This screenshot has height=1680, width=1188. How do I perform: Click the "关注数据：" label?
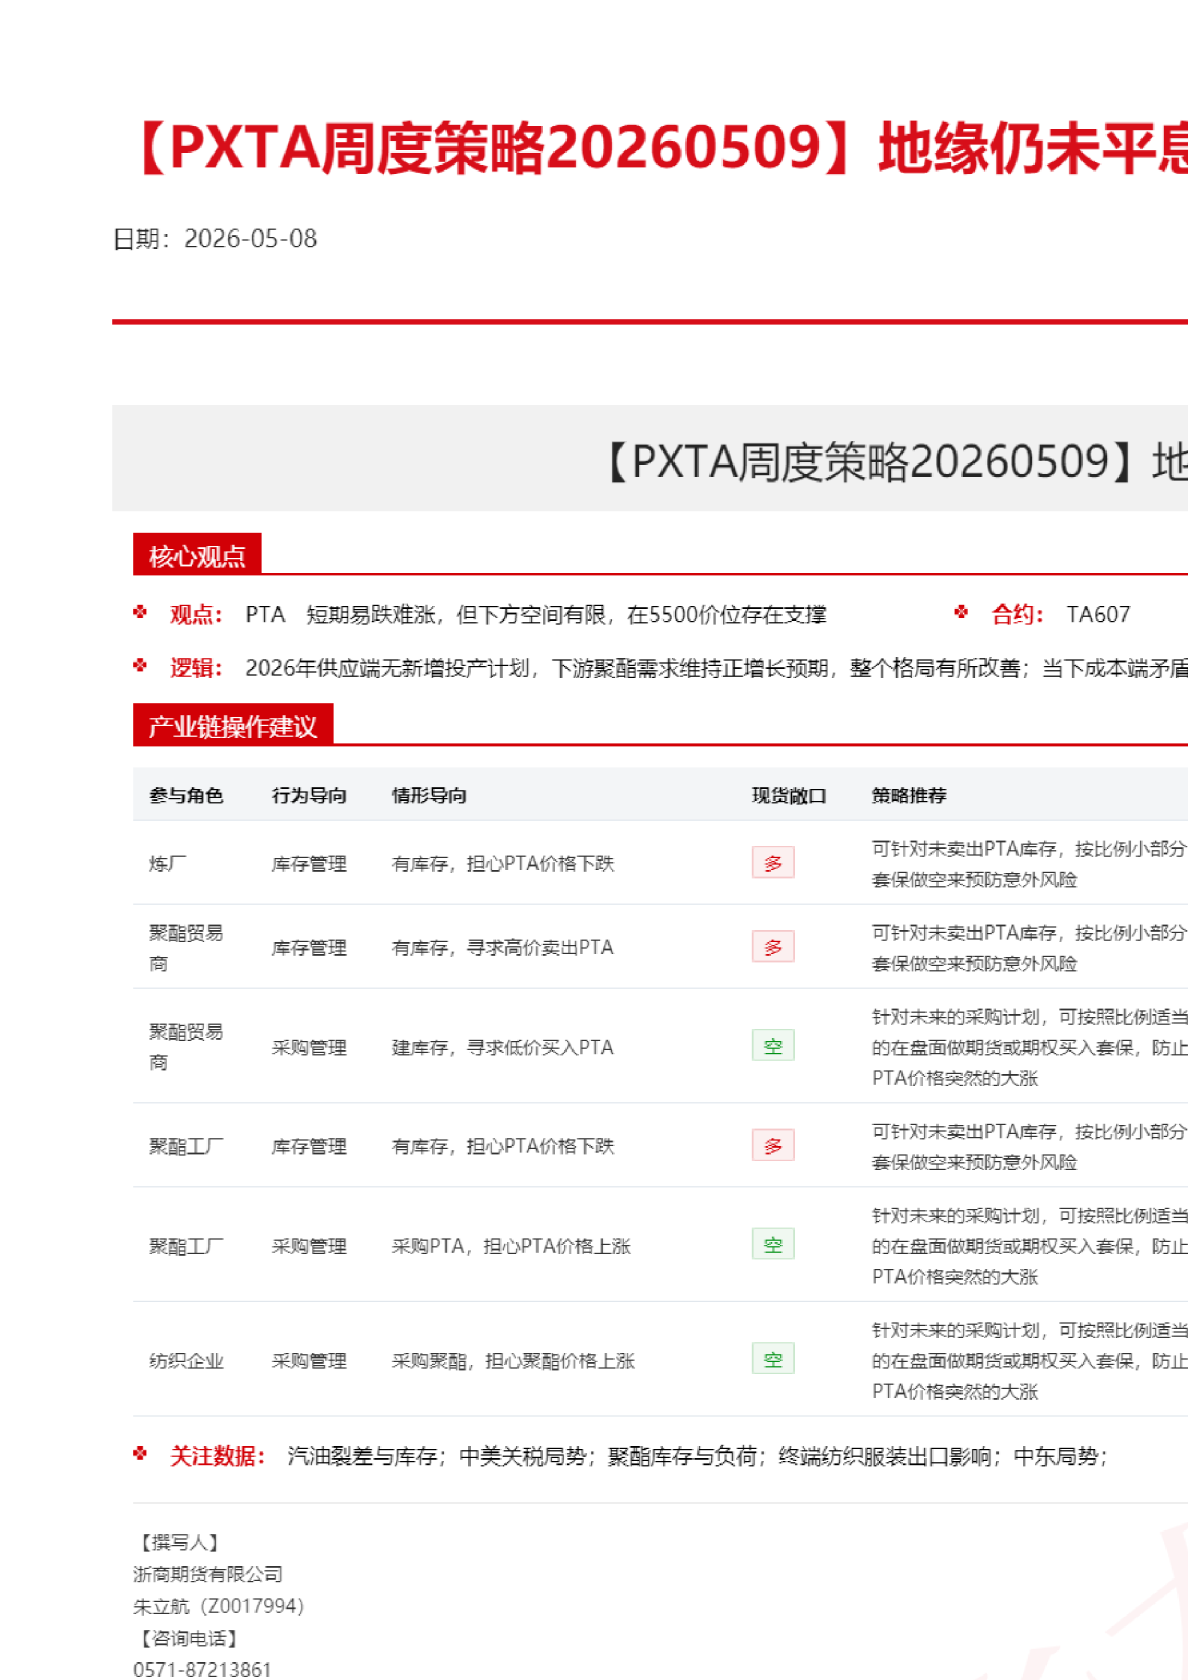218,1457
